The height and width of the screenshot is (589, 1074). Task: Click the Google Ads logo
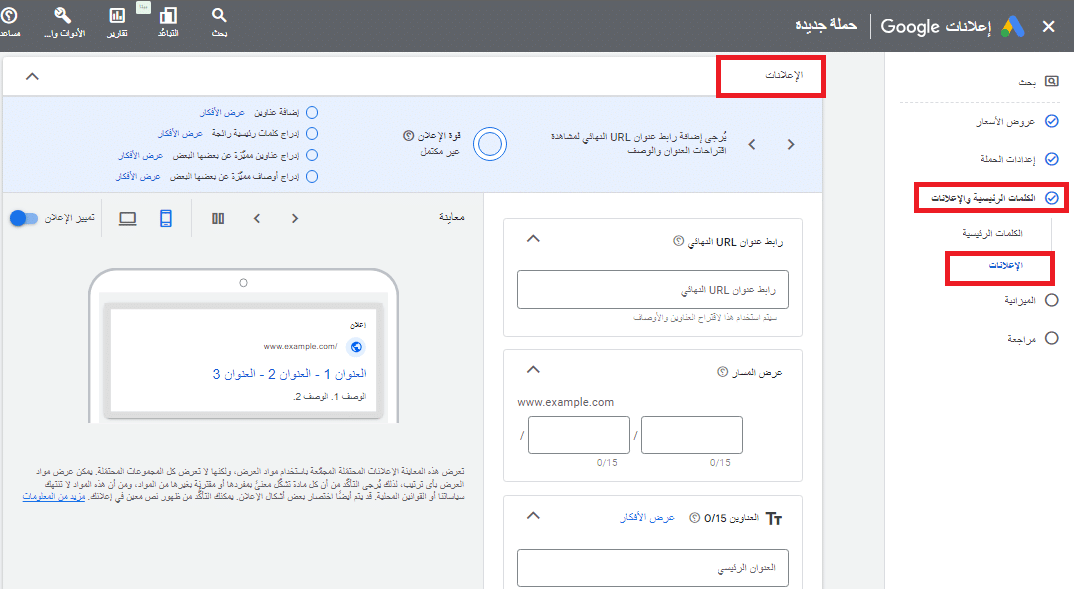1013,27
